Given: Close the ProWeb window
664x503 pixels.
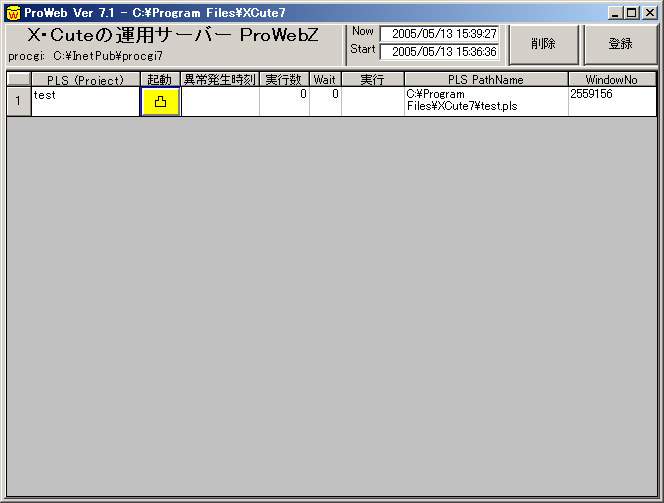Looking at the screenshot, I should 650,13.
